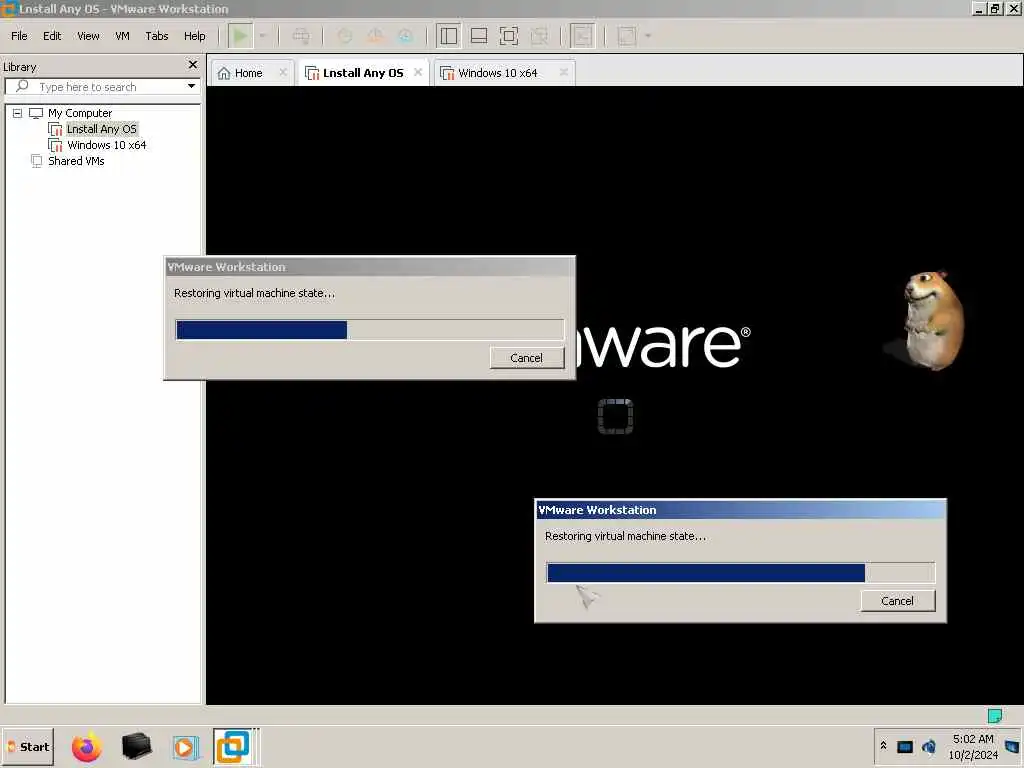The height and width of the screenshot is (768, 1024).
Task: Click the Shared VMs icon in Library
Action: 37,161
